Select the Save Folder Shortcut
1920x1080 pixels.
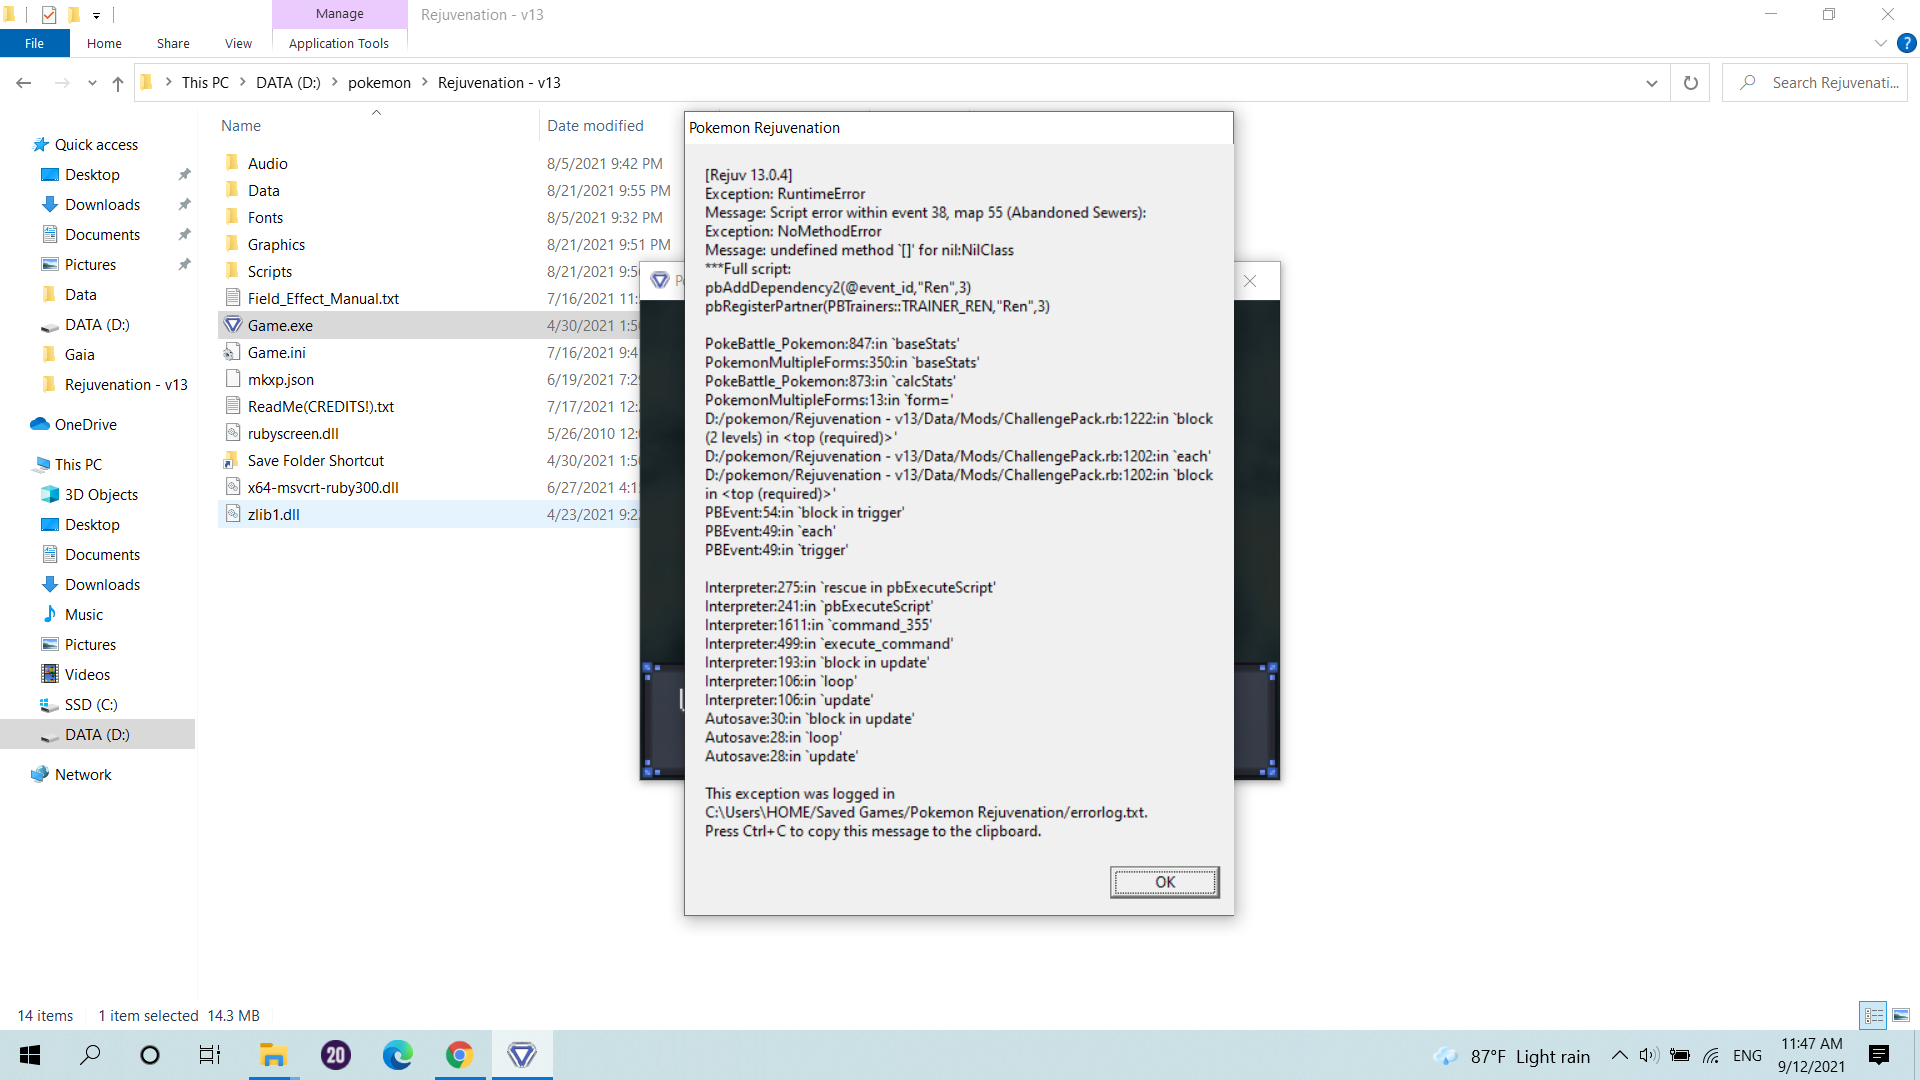pyautogui.click(x=315, y=461)
